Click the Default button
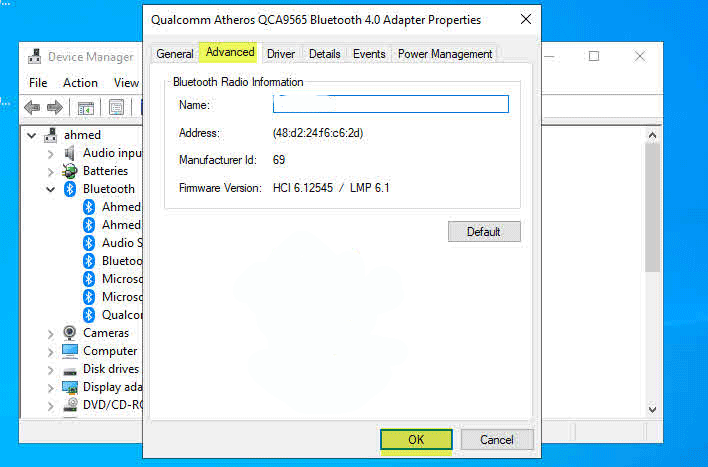The image size is (708, 467). point(484,232)
